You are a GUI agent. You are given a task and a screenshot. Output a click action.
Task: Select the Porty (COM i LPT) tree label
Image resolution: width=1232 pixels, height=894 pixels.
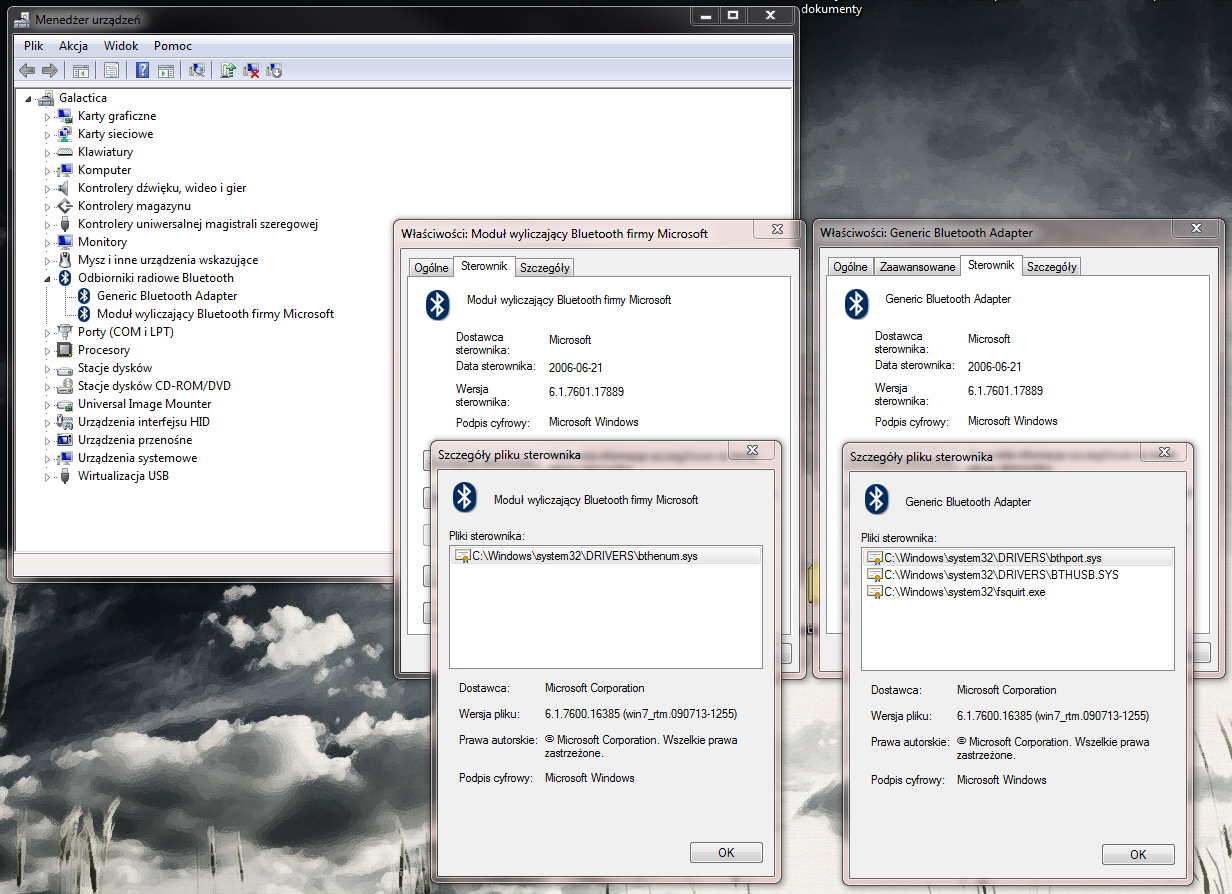(126, 332)
